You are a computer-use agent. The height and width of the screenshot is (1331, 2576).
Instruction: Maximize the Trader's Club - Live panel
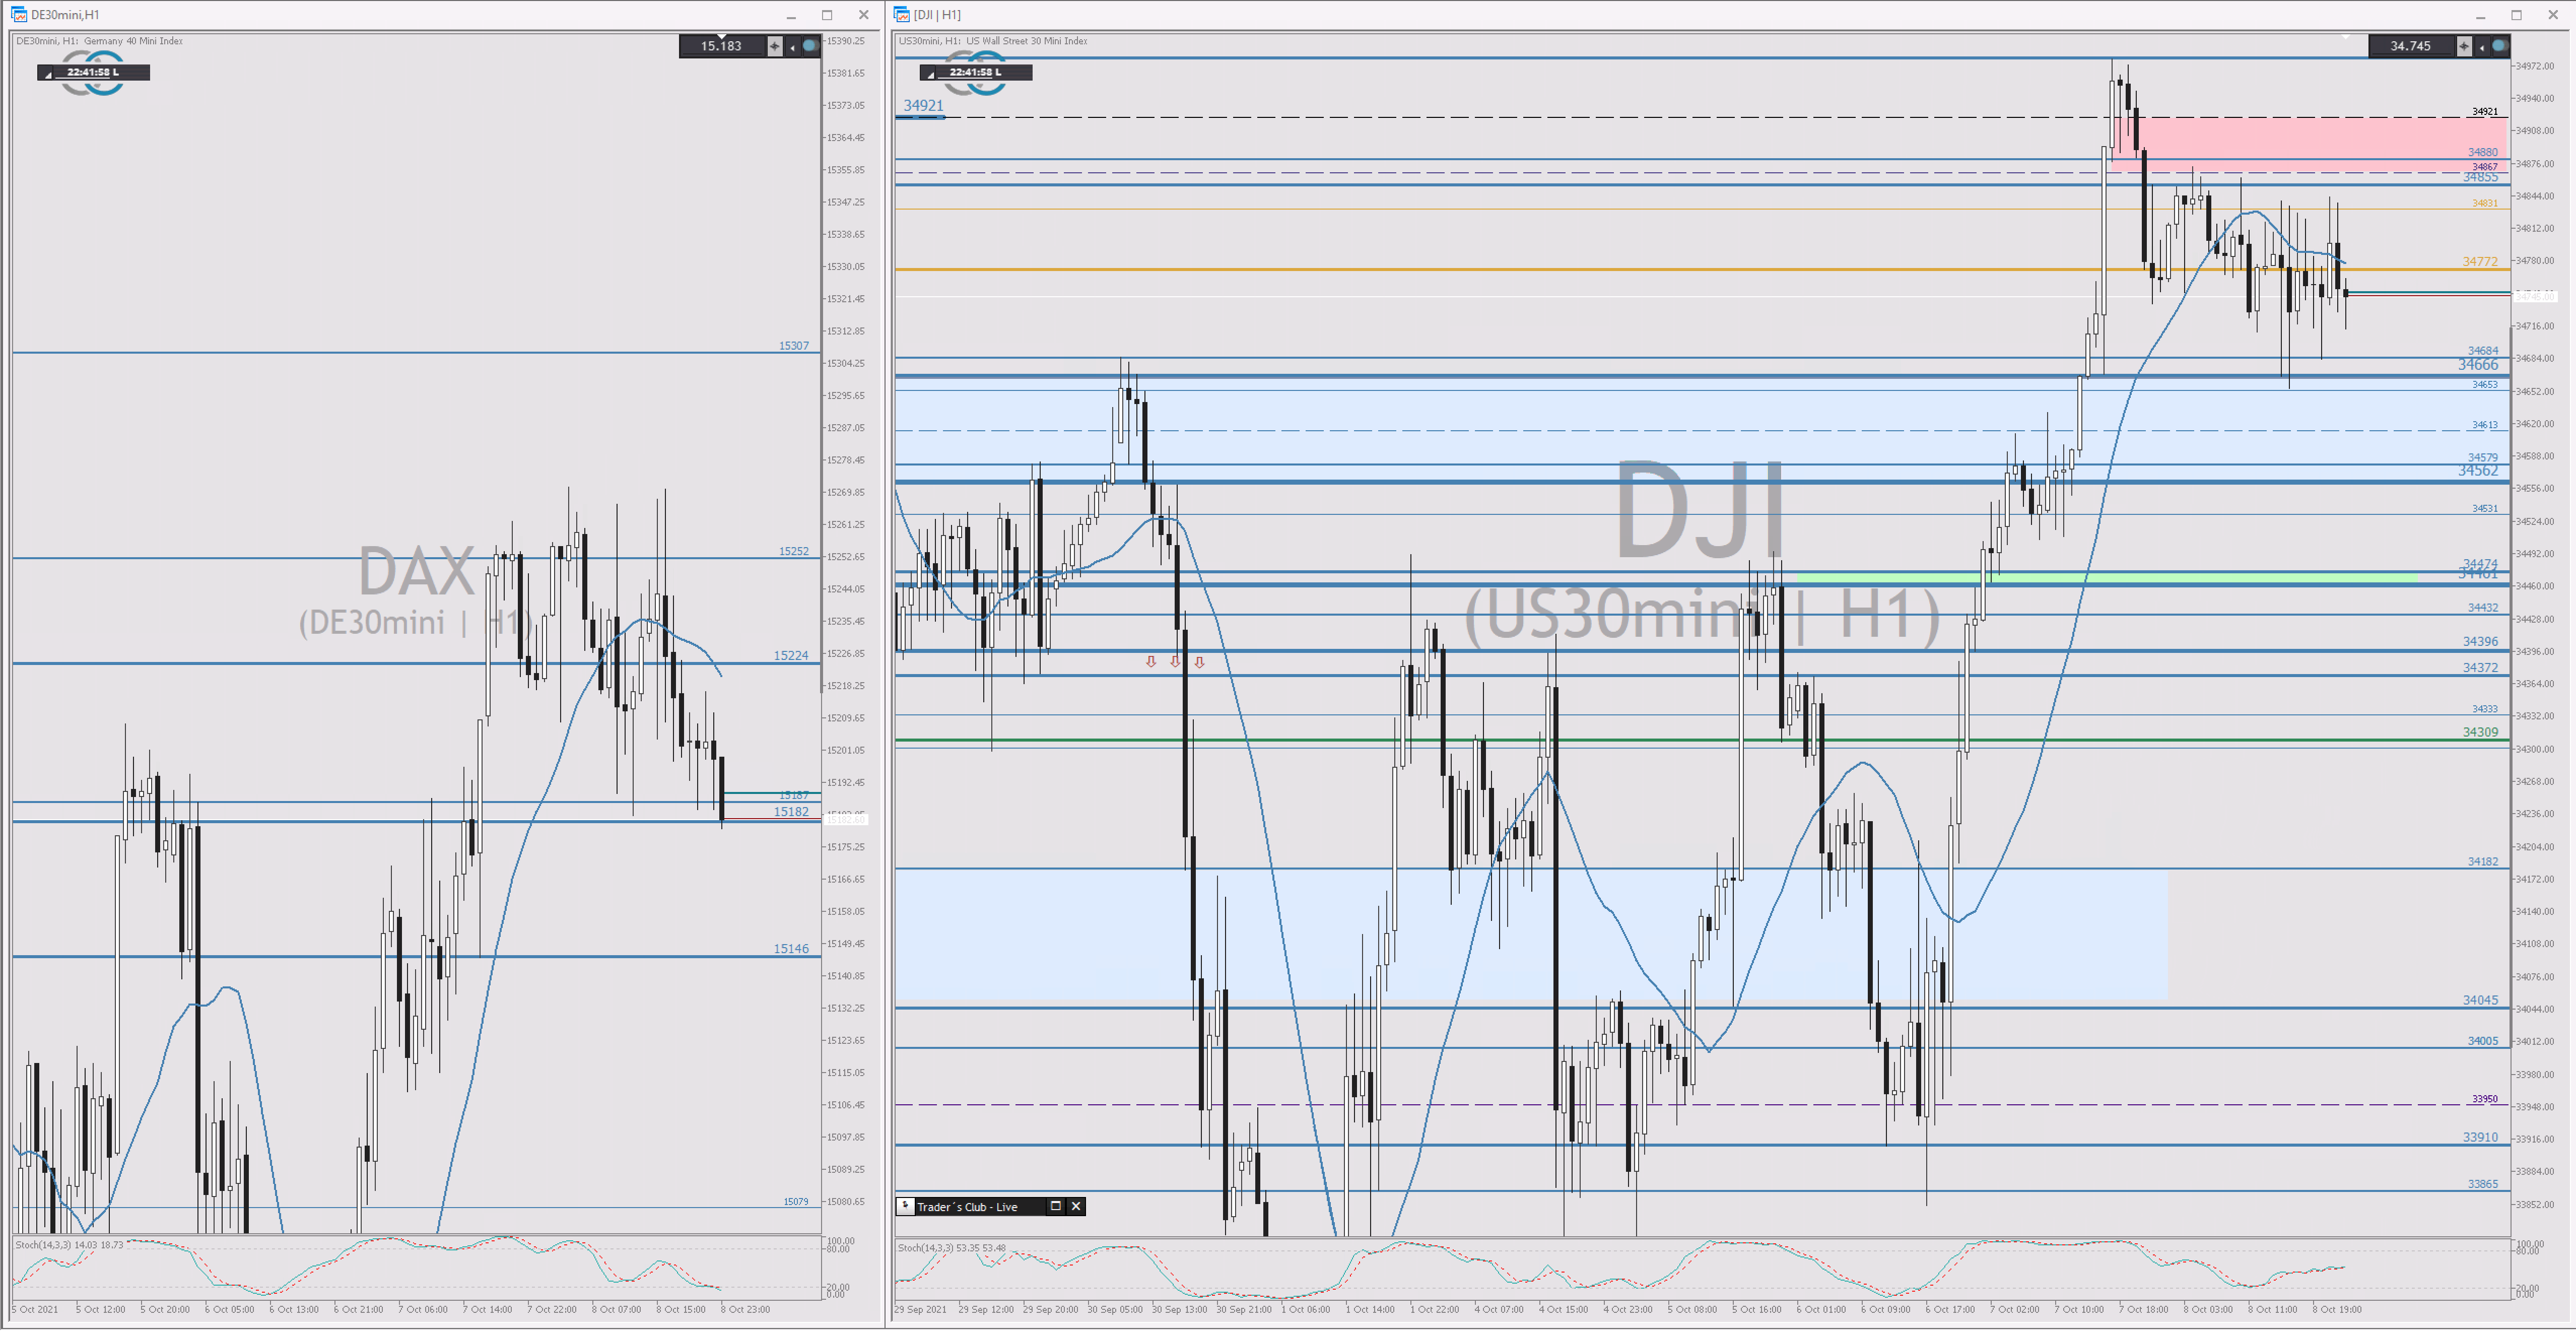coord(1055,1206)
